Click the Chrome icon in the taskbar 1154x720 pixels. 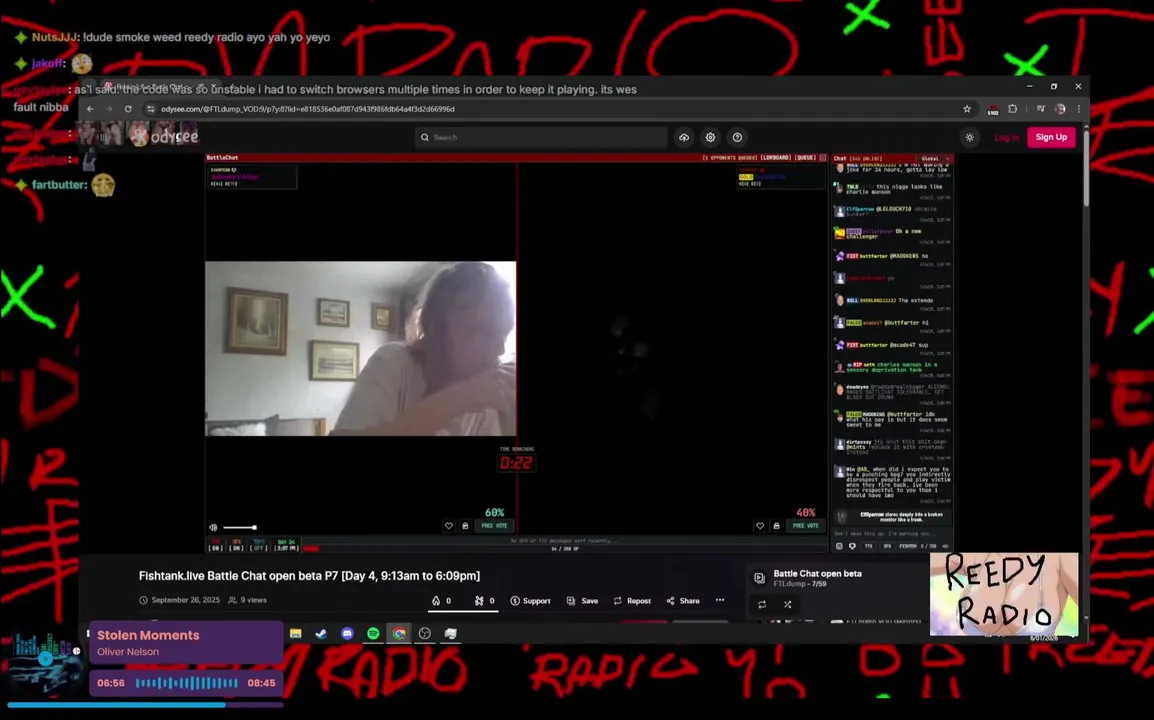click(x=399, y=634)
